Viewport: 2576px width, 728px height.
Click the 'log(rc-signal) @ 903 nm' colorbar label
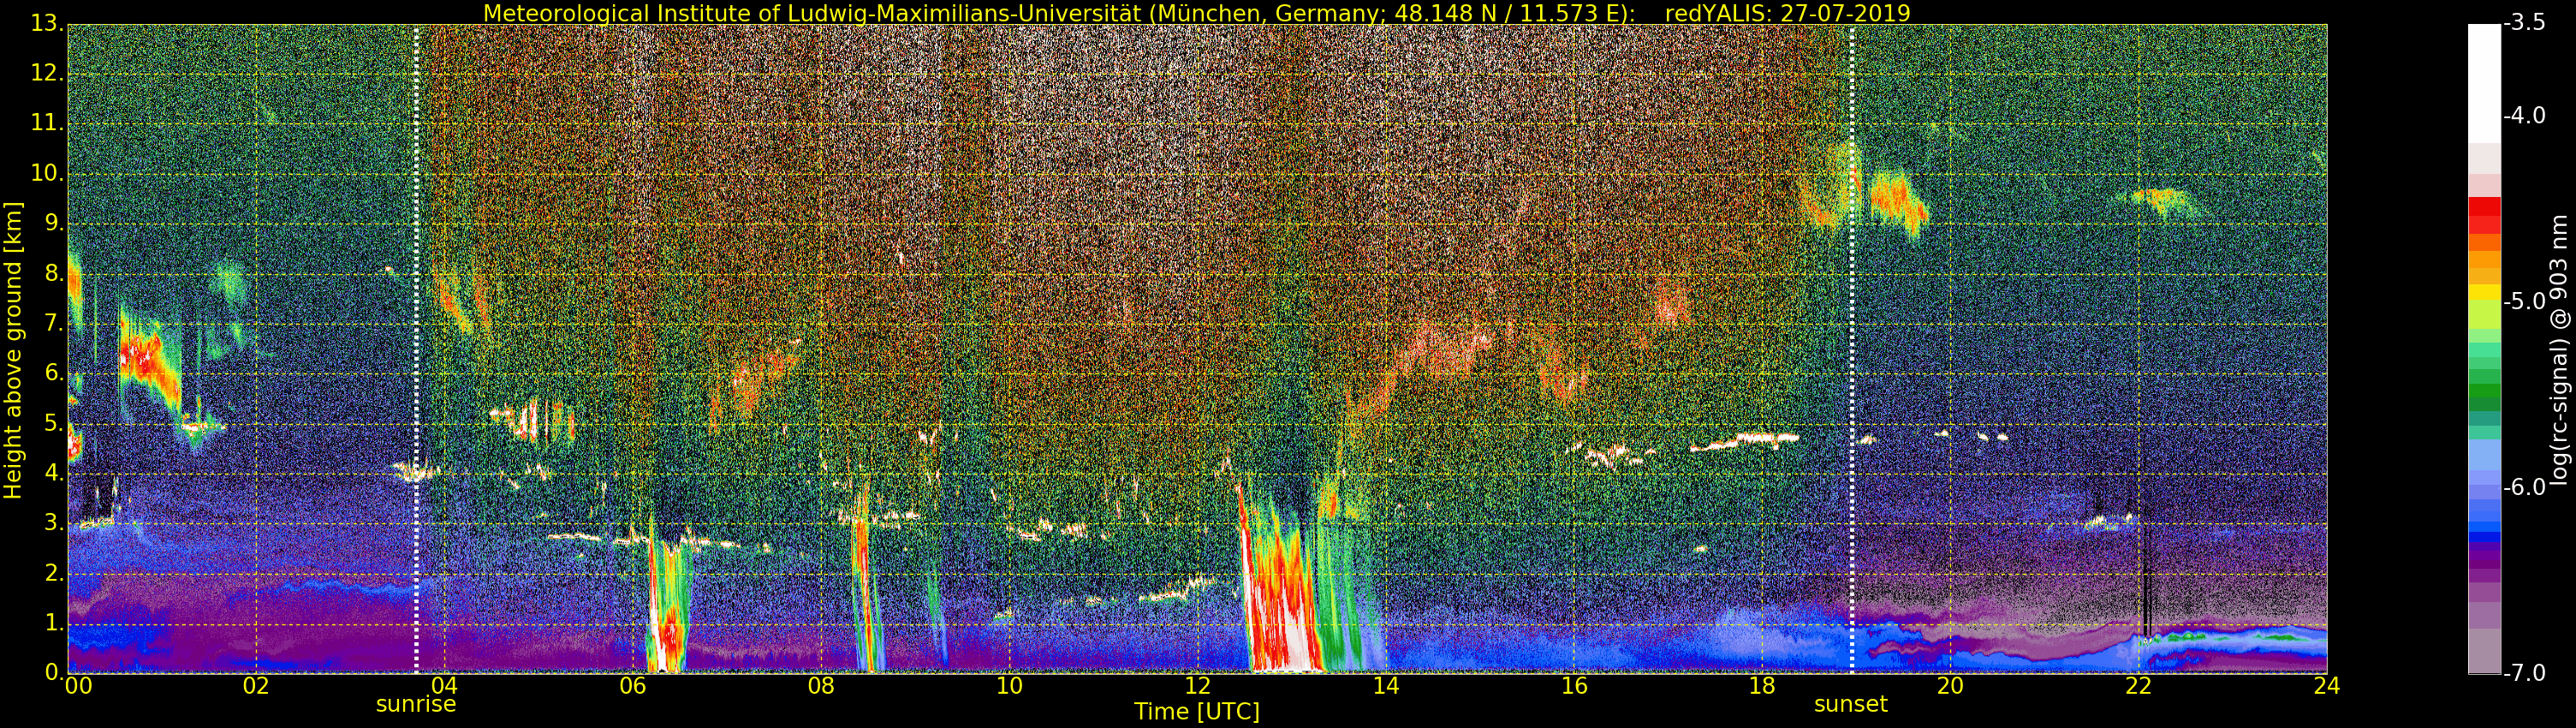2560,350
